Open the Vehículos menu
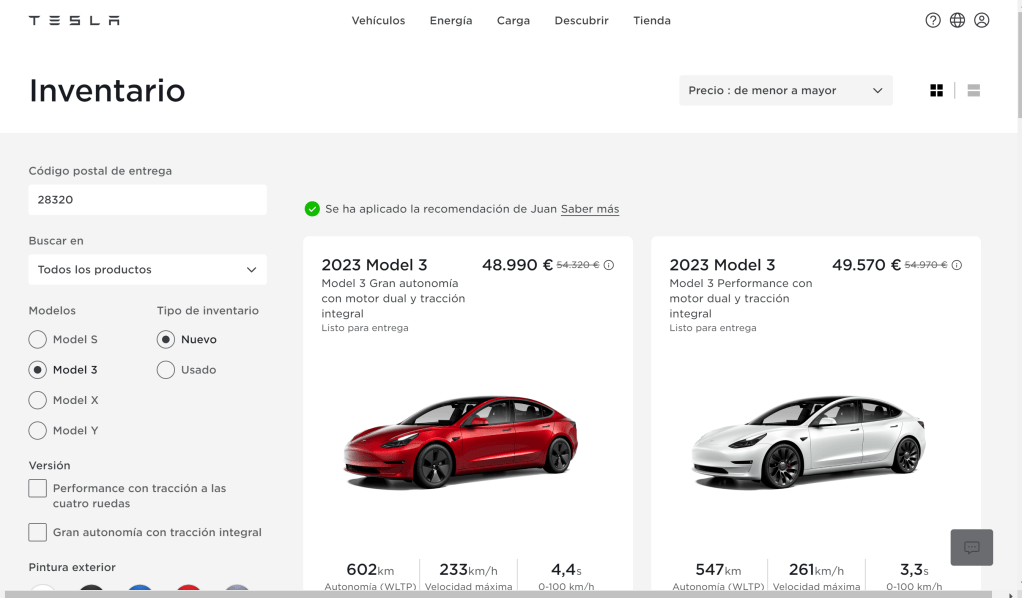This screenshot has width=1022, height=598. [x=378, y=20]
